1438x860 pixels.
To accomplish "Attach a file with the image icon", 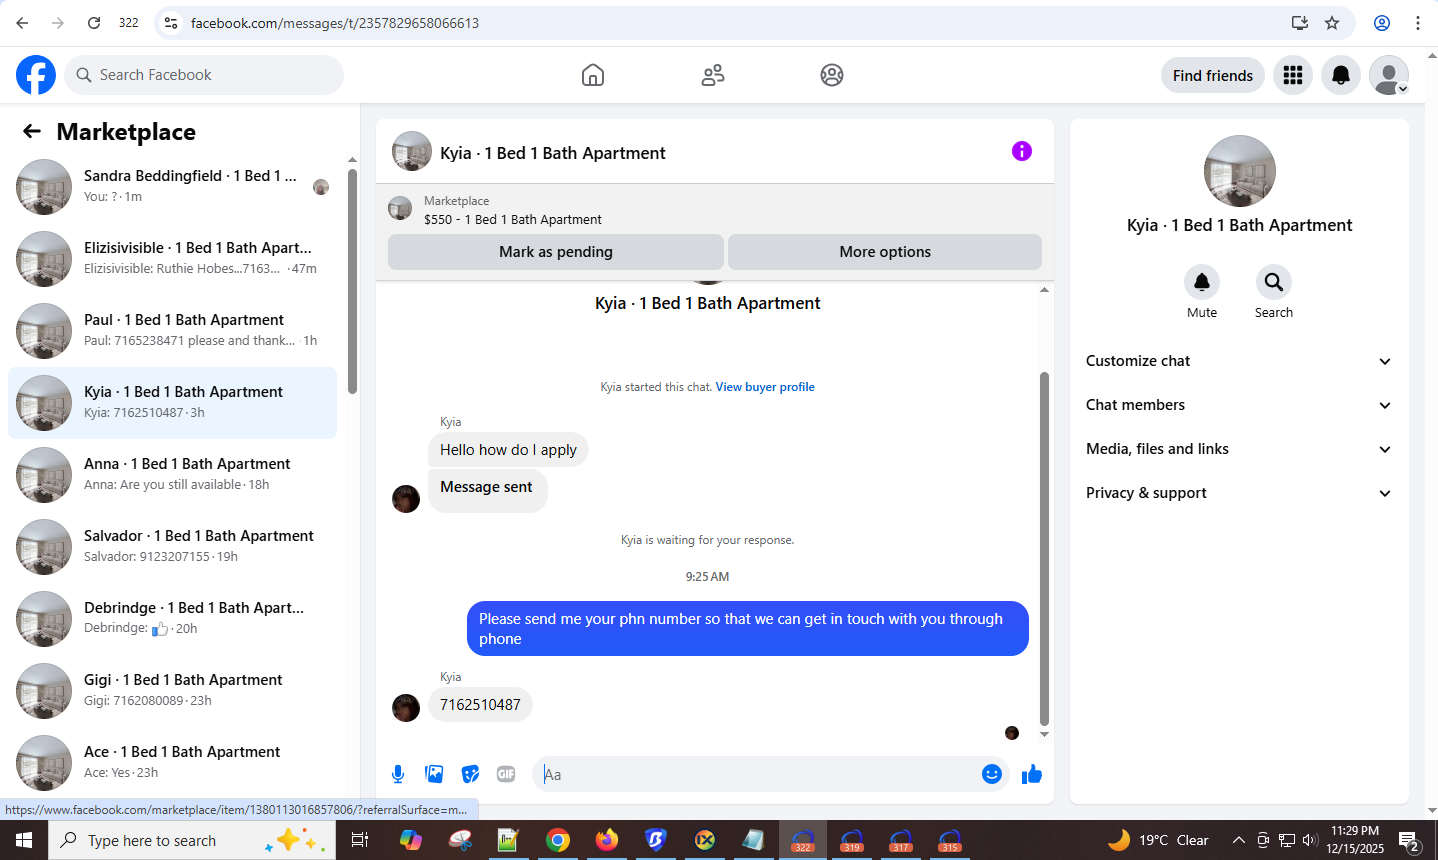I will click(x=434, y=774).
